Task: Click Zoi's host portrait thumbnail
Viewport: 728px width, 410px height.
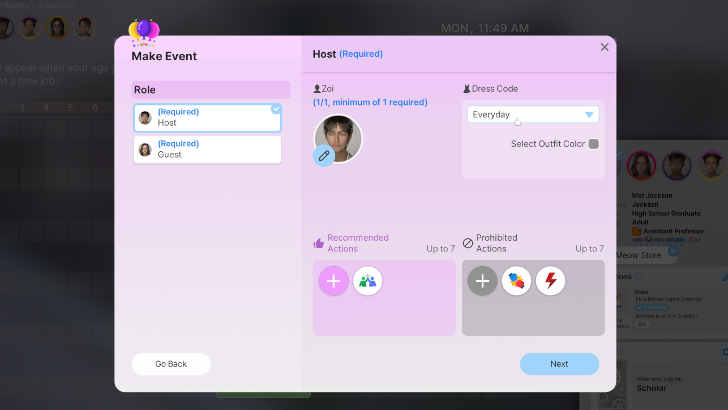Action: pyautogui.click(x=339, y=138)
